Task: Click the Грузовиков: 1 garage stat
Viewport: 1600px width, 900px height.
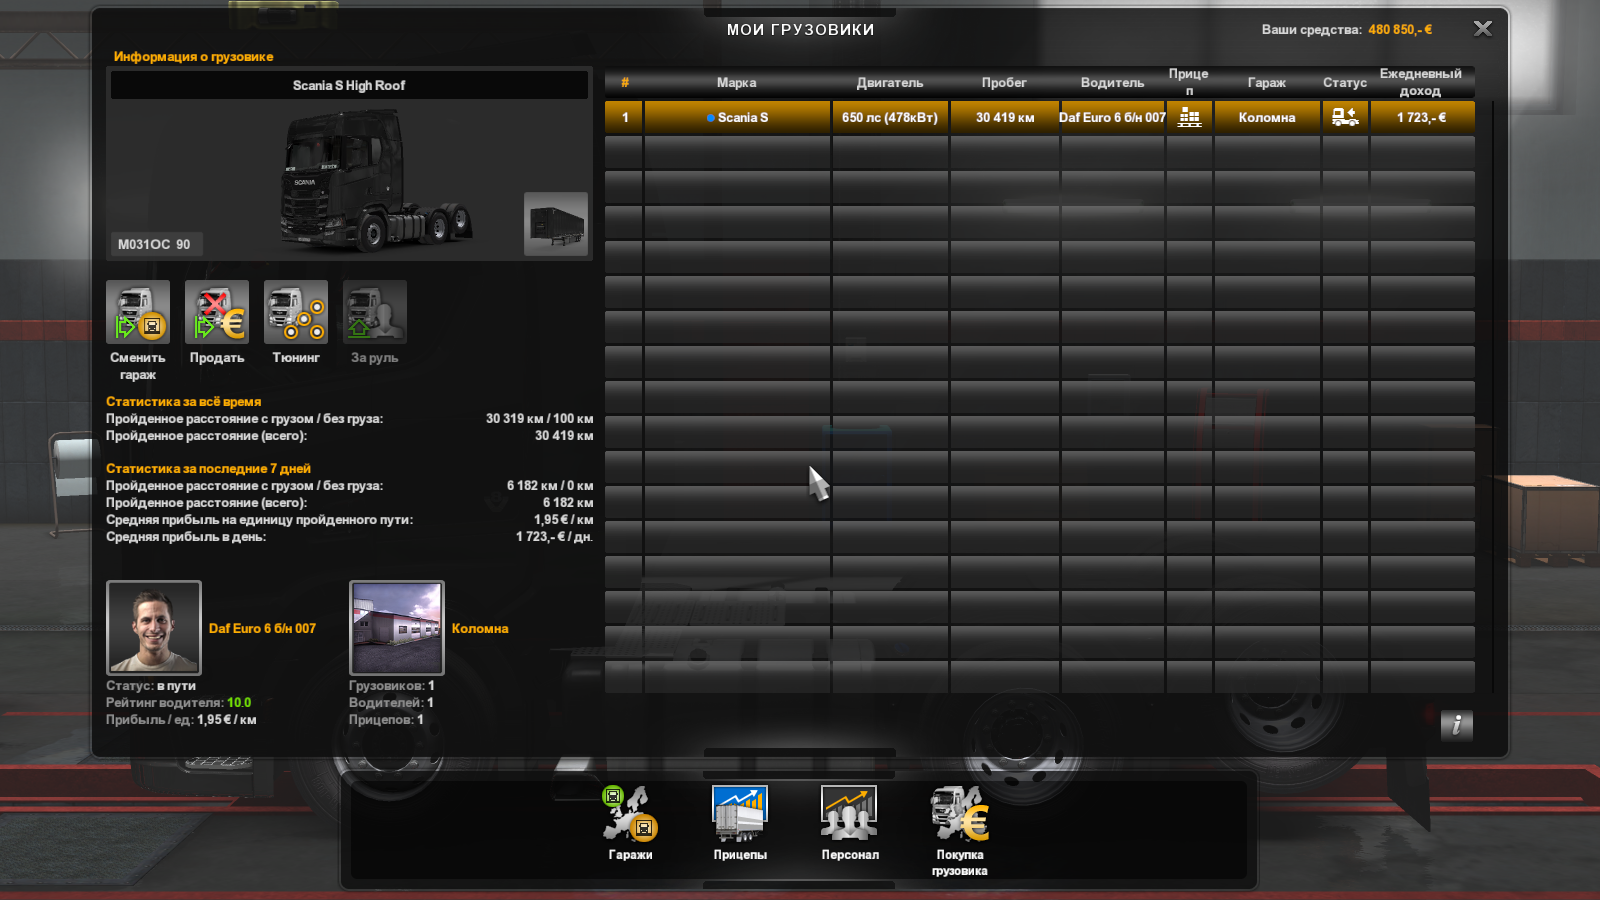Action: pyautogui.click(x=391, y=686)
